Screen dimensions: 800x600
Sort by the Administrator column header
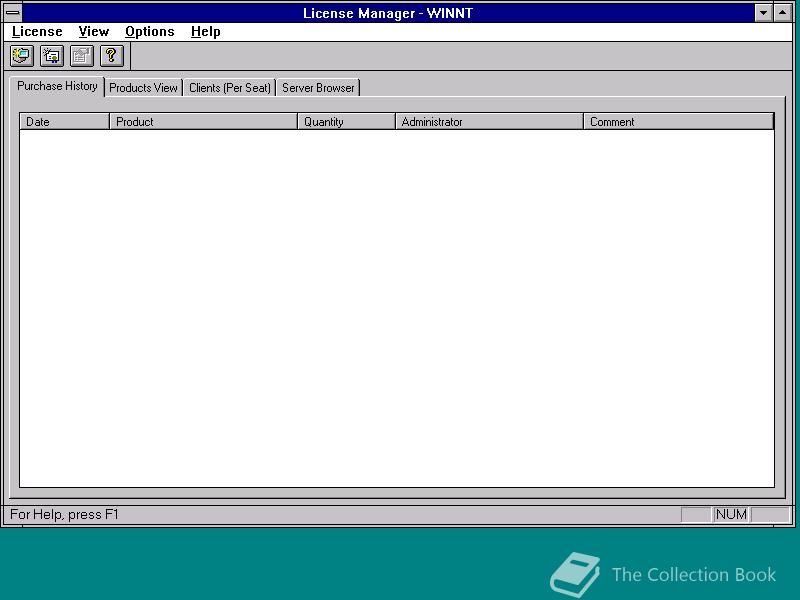coord(489,121)
